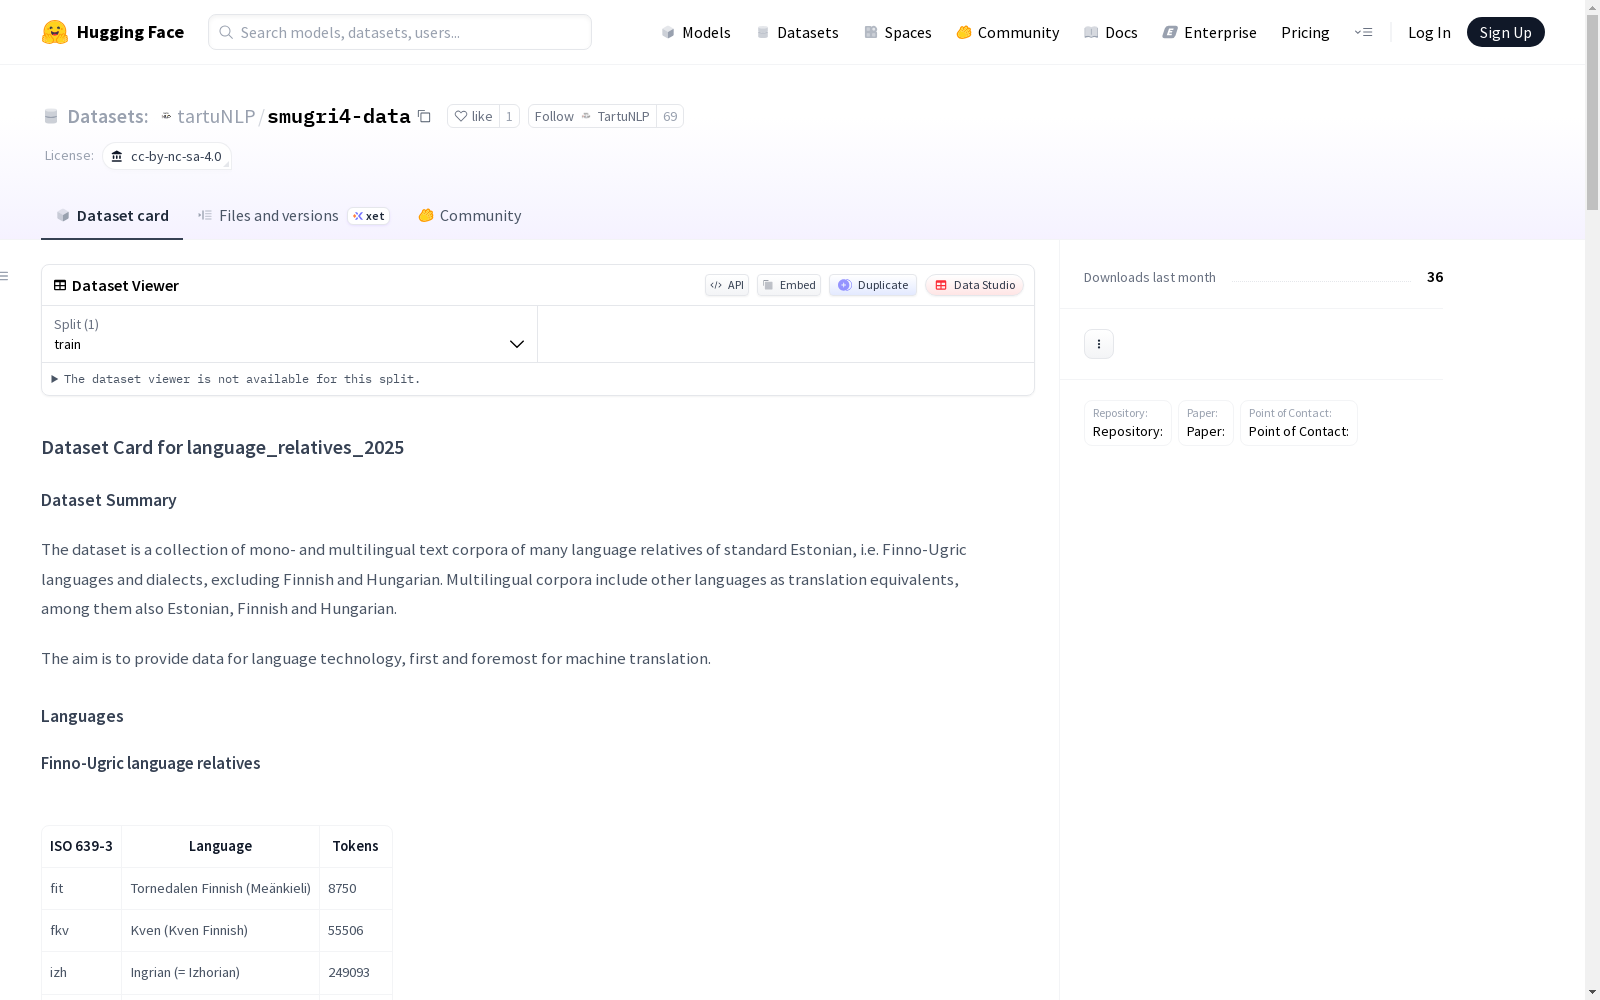Click the Dataset Summary heading
The width and height of the screenshot is (1600, 1000).
pos(109,500)
